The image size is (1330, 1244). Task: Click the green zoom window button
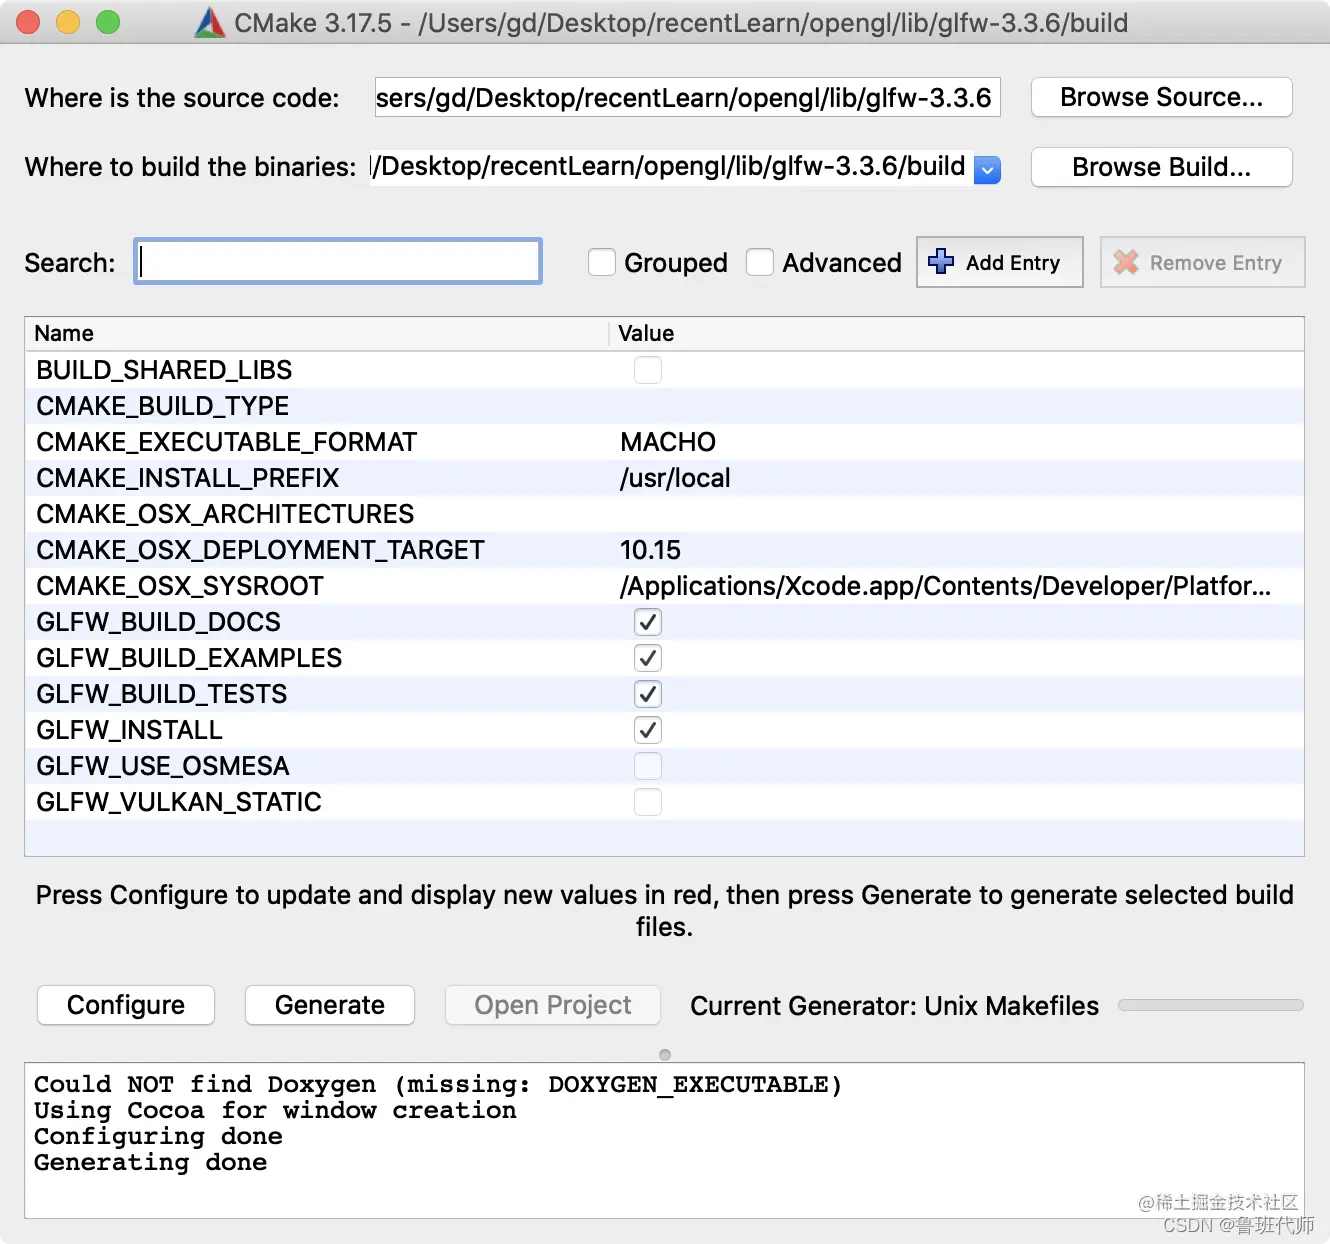108,22
